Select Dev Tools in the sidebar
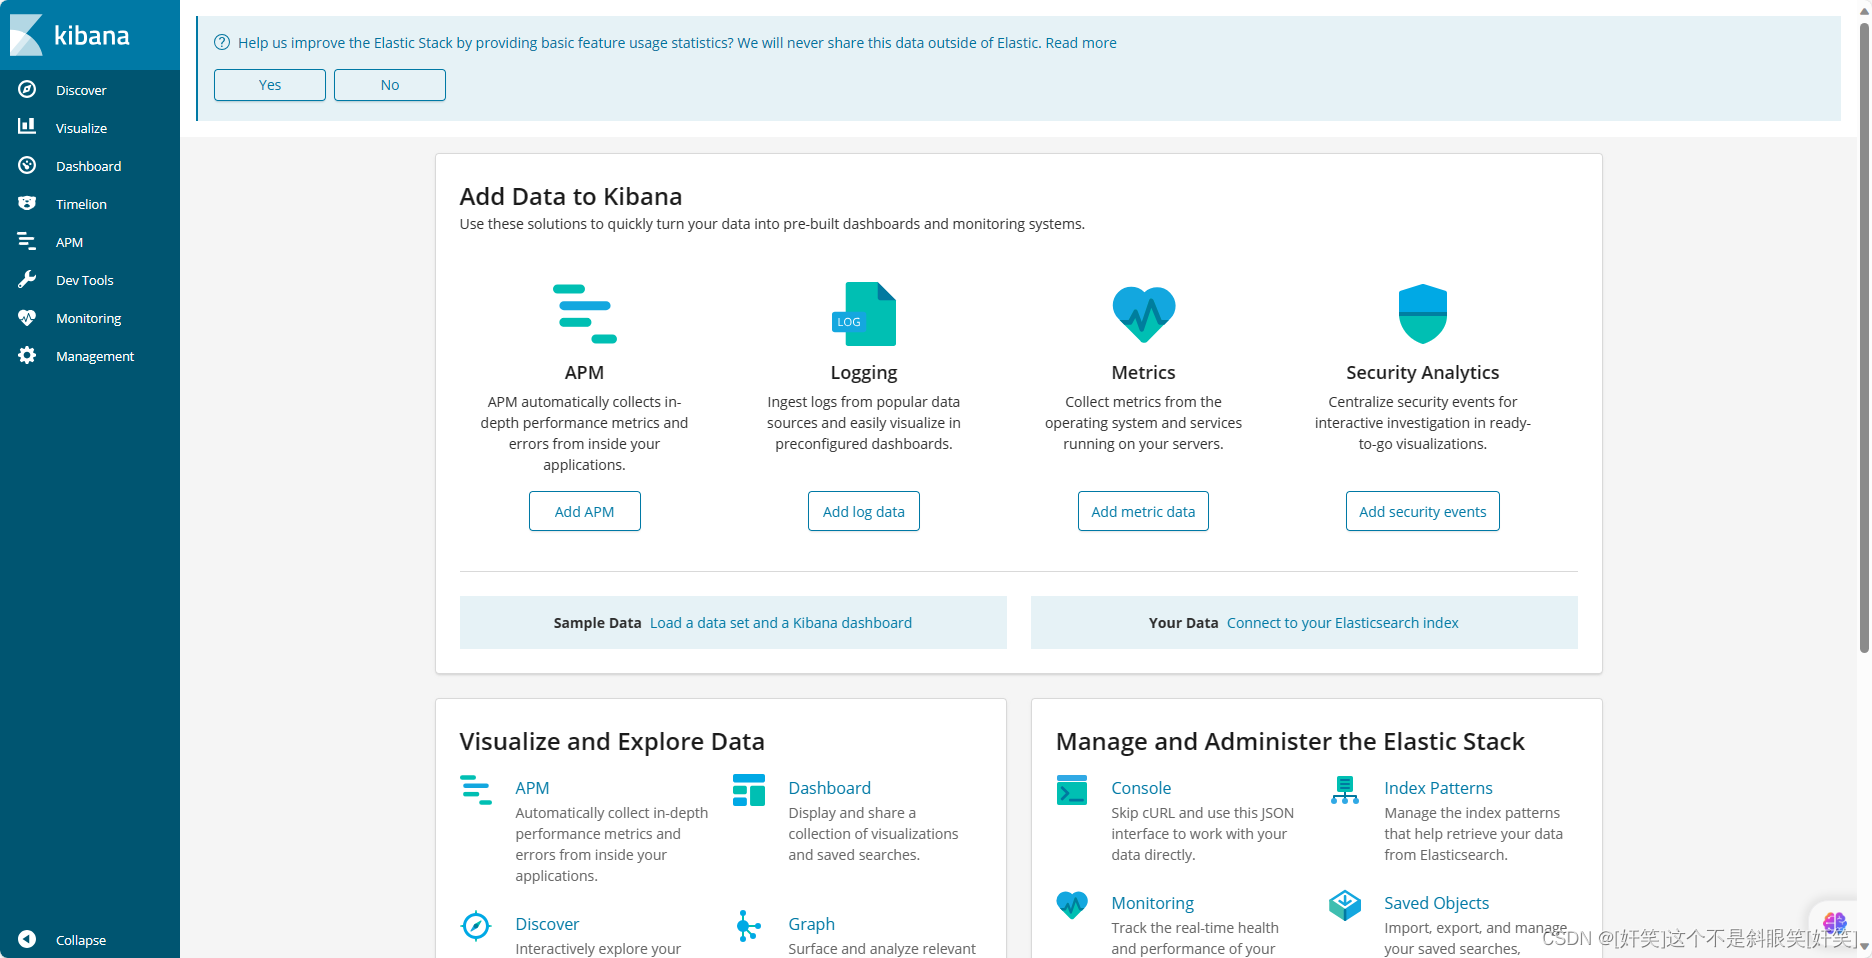1872x958 pixels. coord(85,280)
